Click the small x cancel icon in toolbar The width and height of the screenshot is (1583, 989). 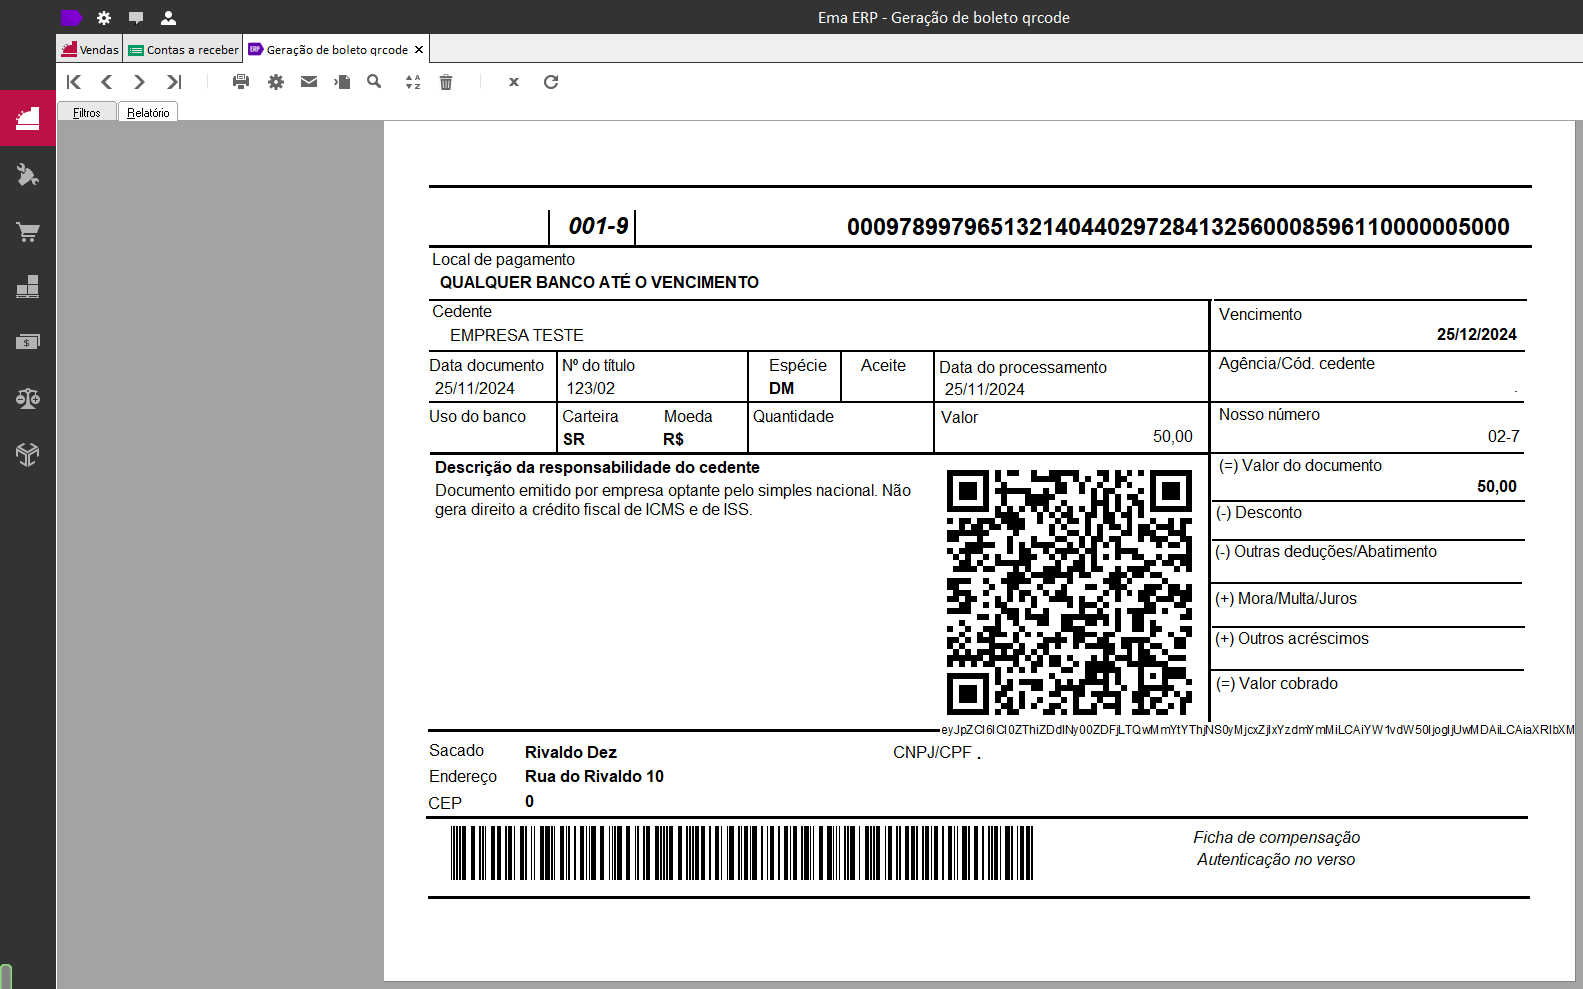[514, 82]
